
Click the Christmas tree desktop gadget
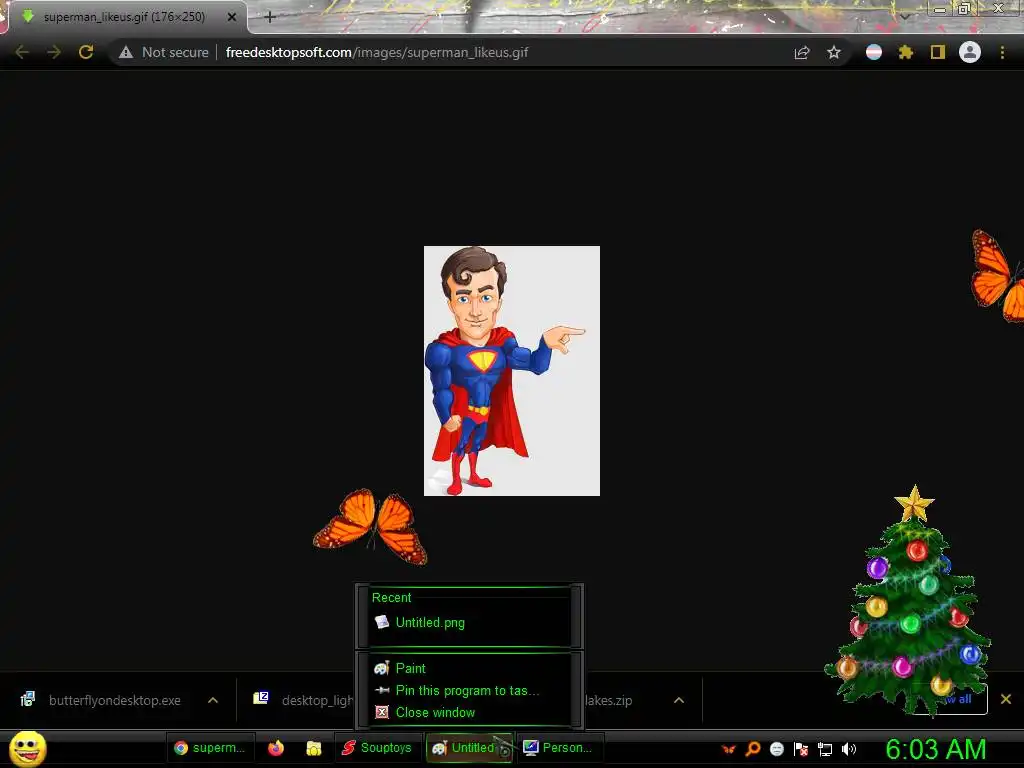coord(909,601)
